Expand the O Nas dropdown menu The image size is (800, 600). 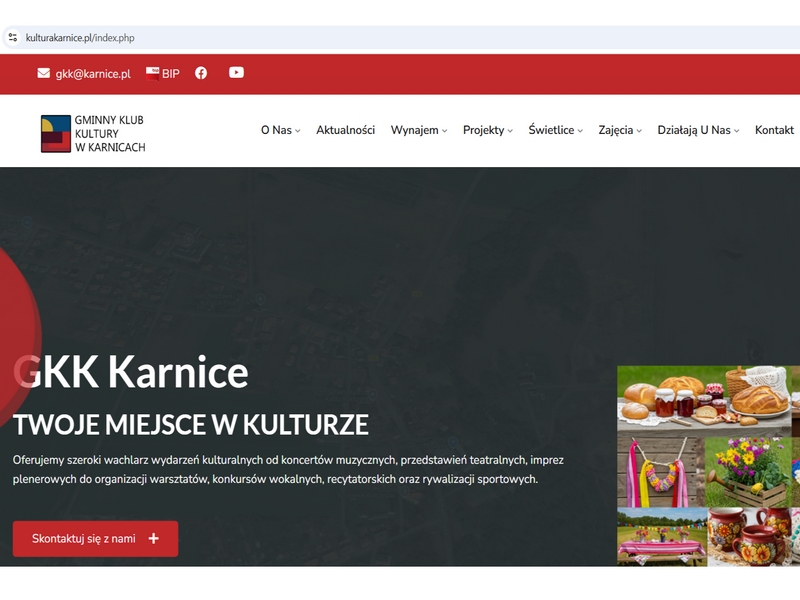pyautogui.click(x=280, y=130)
